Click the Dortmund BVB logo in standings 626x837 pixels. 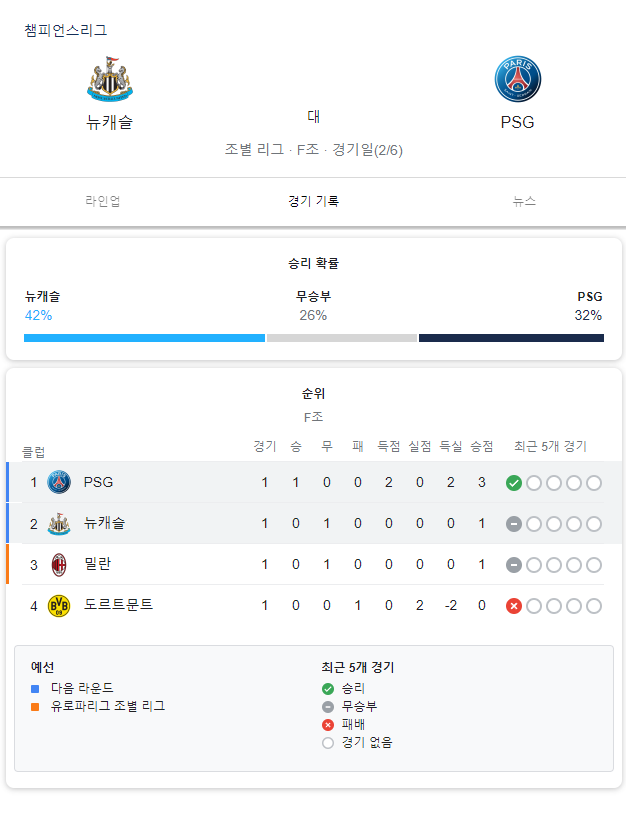pos(59,606)
